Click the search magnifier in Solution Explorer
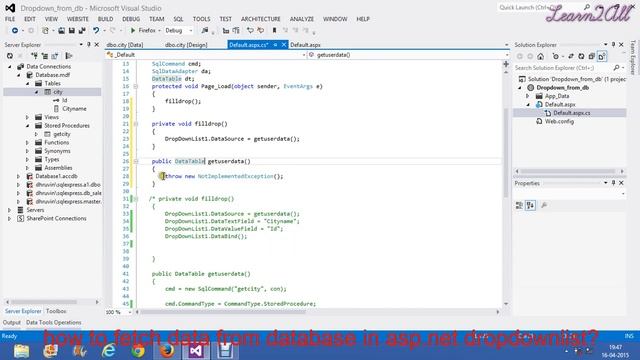This screenshot has height=360, width=640. 616,68
